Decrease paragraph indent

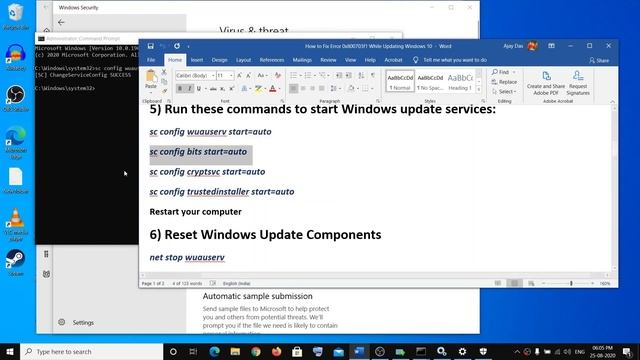[x=339, y=76]
